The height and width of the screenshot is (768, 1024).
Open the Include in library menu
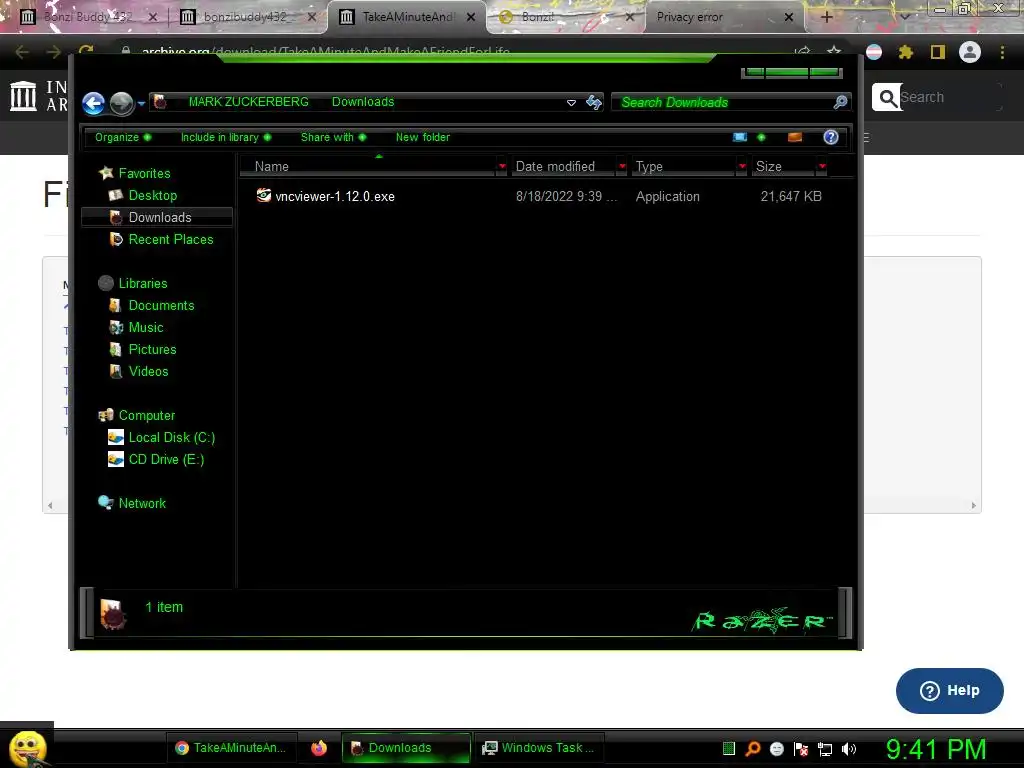[x=226, y=137]
